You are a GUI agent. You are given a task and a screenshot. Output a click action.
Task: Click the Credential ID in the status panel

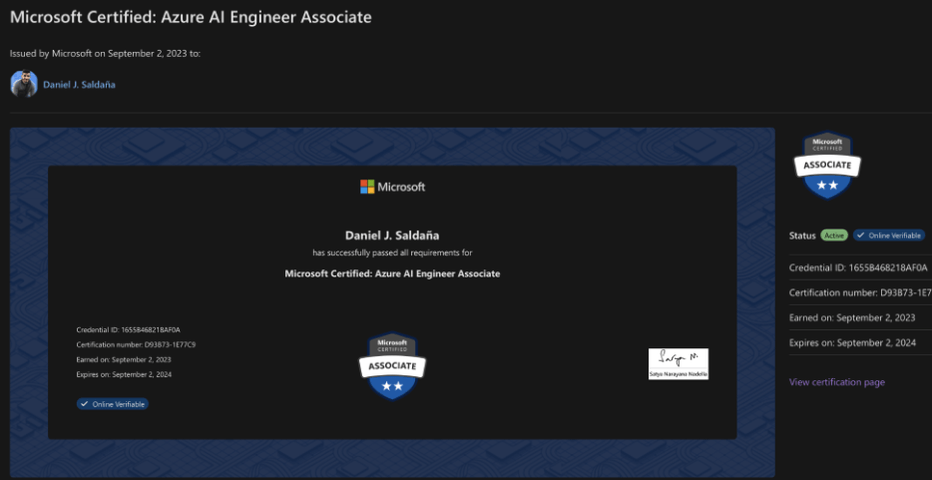(859, 267)
